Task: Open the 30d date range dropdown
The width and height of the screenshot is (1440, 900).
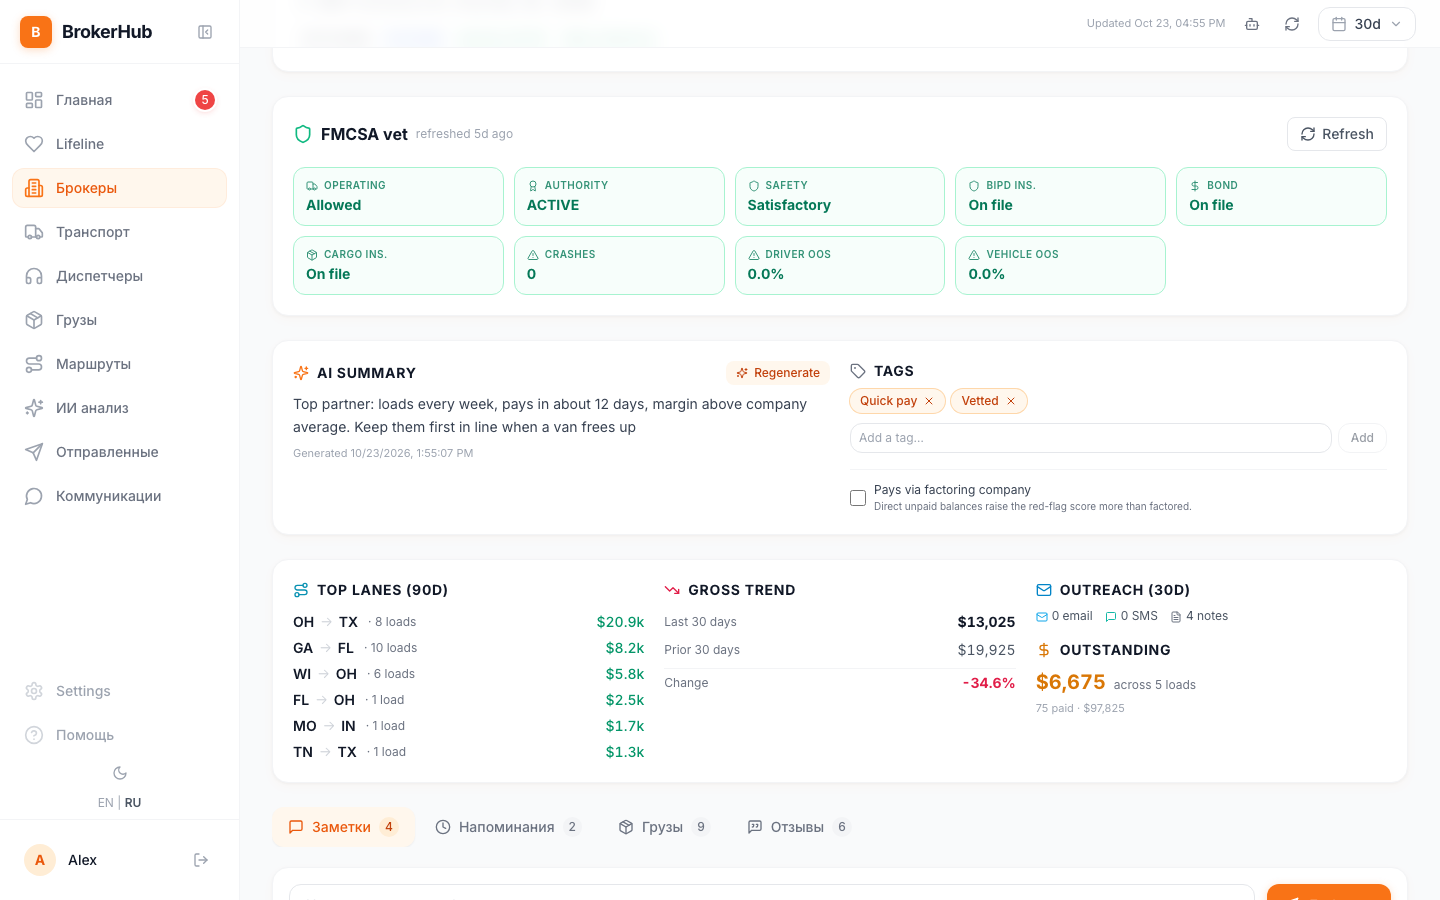Action: coord(1367,24)
